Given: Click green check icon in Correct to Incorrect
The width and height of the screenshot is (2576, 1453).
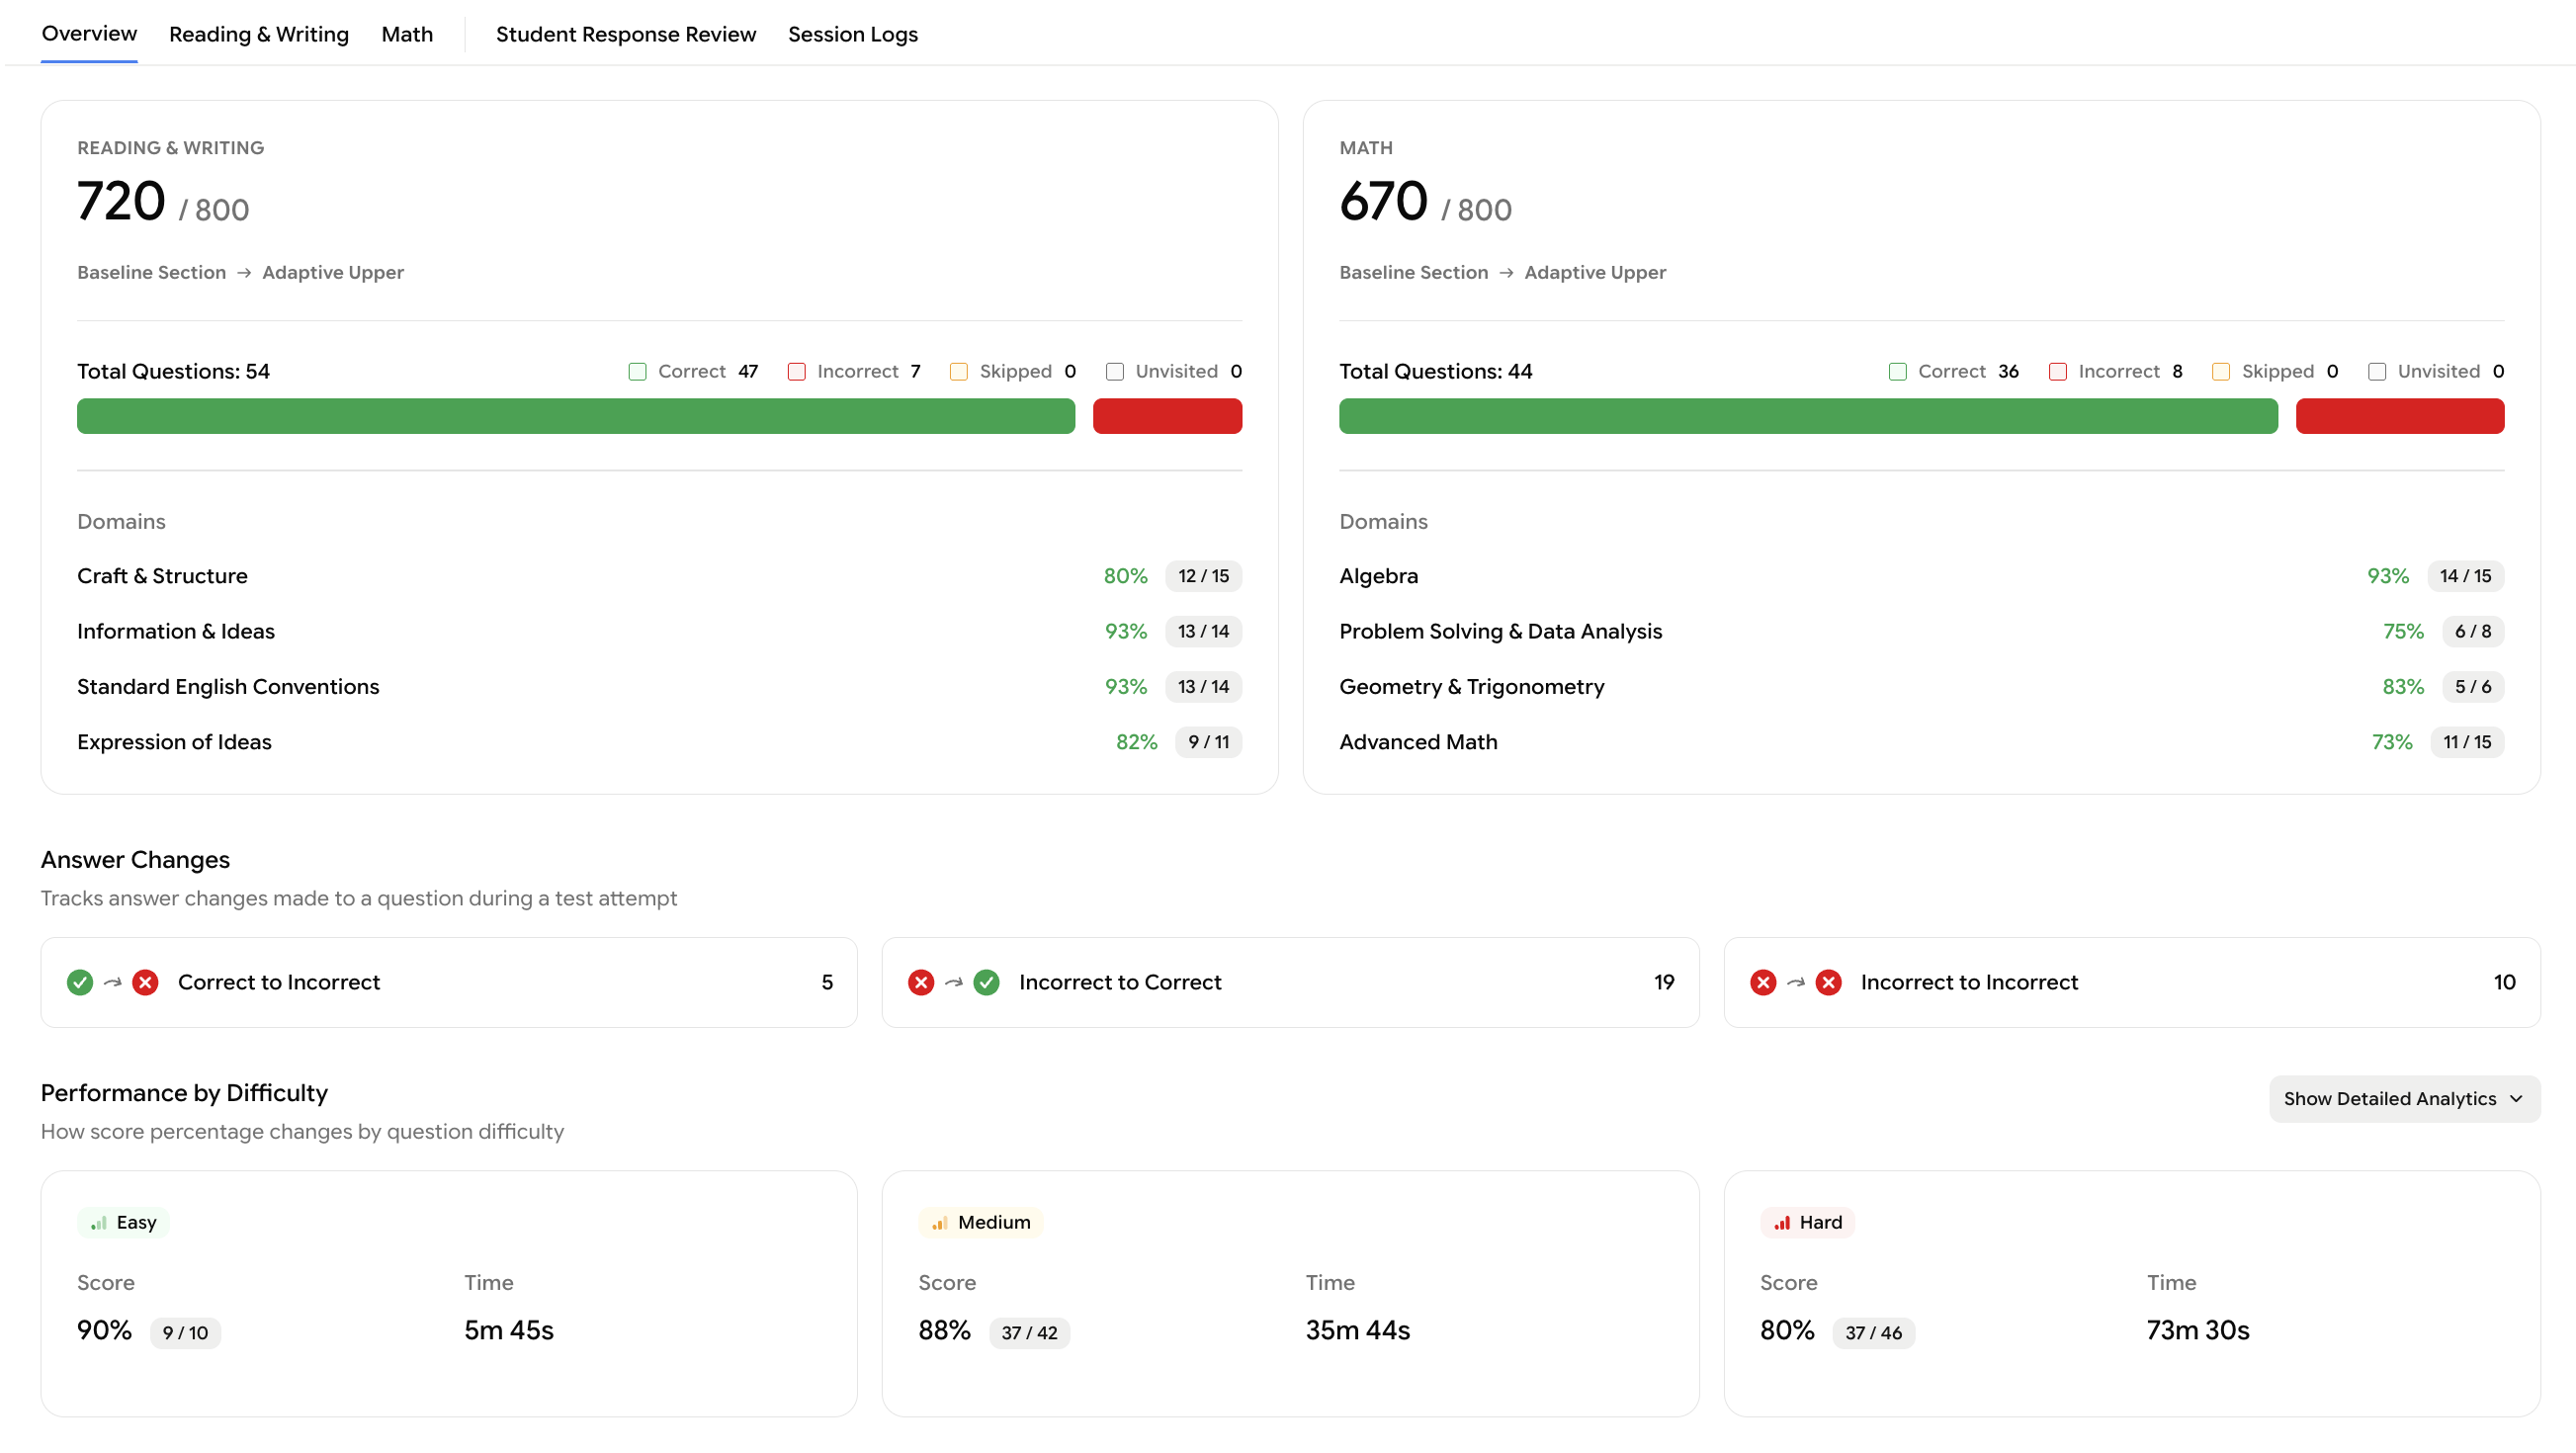Looking at the screenshot, I should point(80,983).
